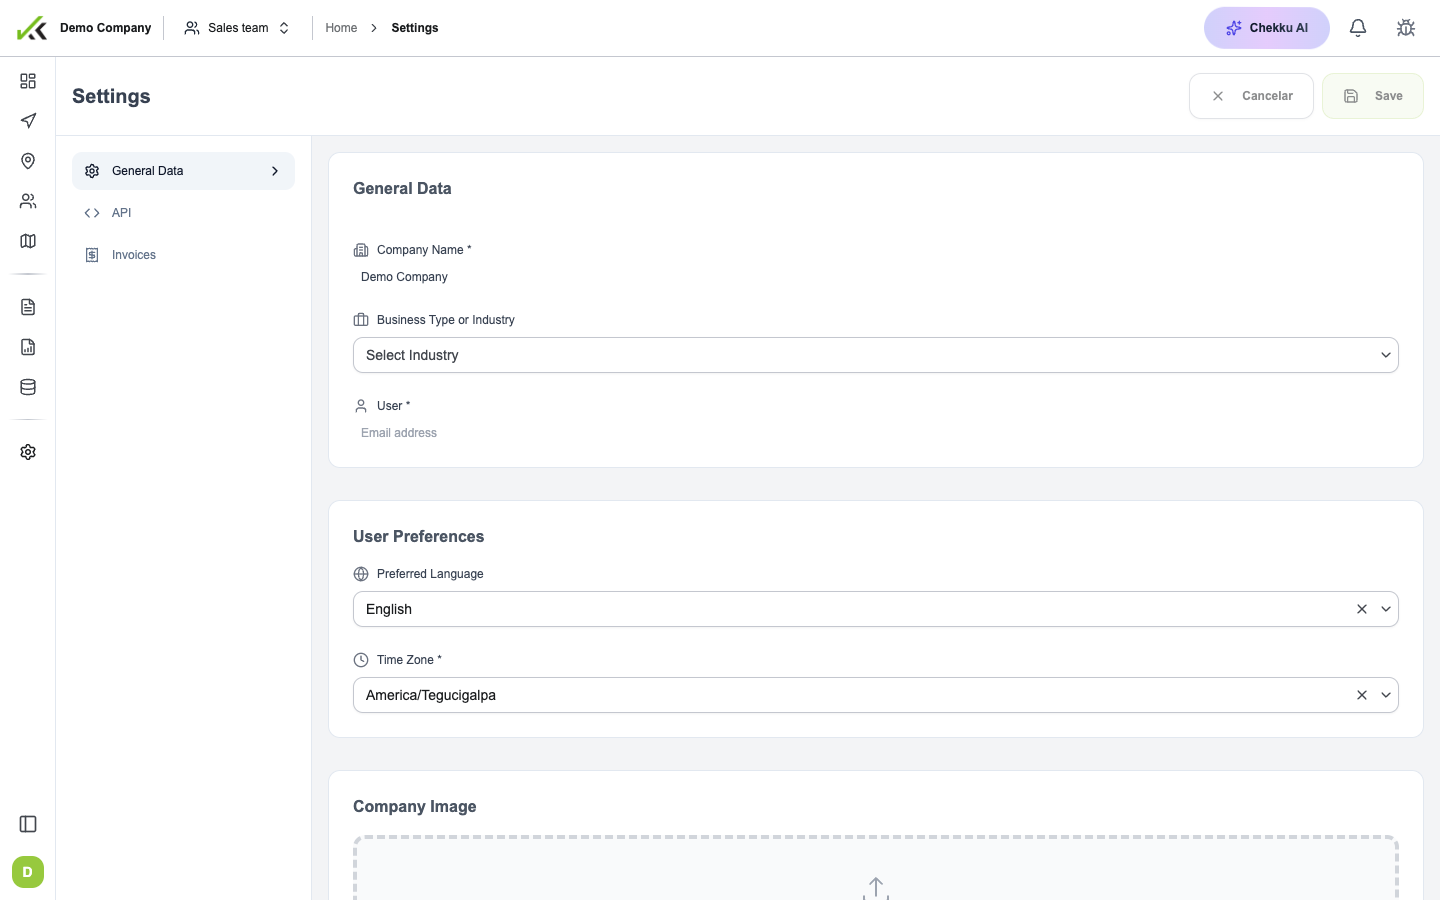Go to Home in the breadcrumb
The image size is (1440, 904).
pyautogui.click(x=341, y=28)
